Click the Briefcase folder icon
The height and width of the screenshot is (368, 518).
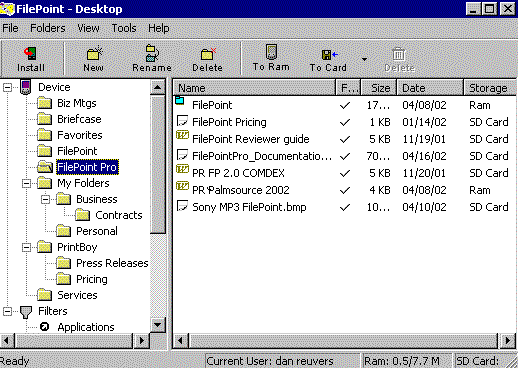click(44, 119)
